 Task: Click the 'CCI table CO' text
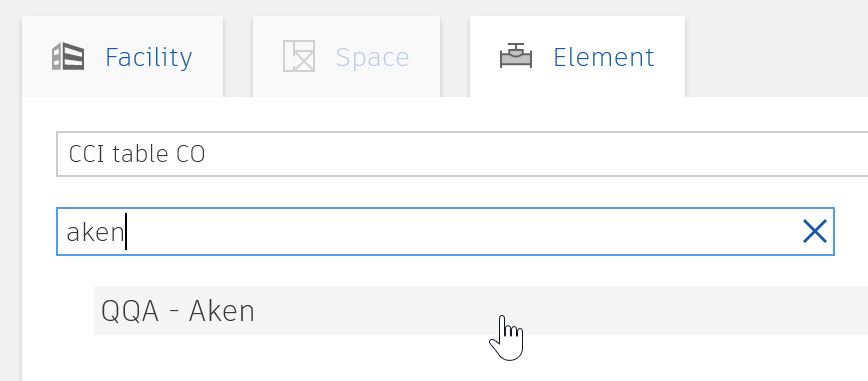(137, 154)
